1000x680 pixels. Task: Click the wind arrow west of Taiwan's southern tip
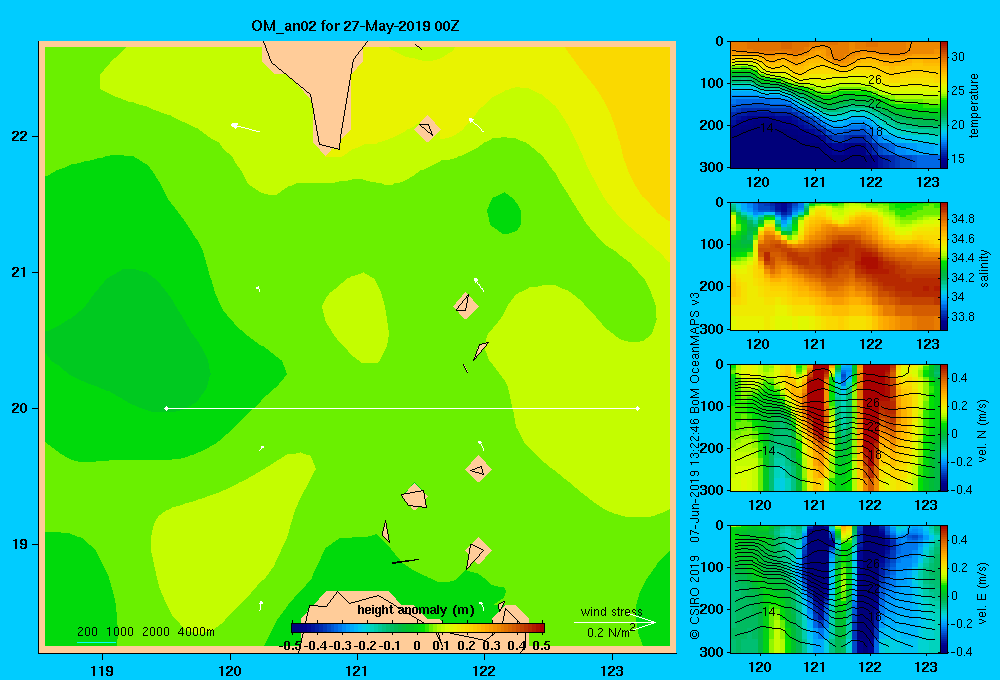(245, 128)
